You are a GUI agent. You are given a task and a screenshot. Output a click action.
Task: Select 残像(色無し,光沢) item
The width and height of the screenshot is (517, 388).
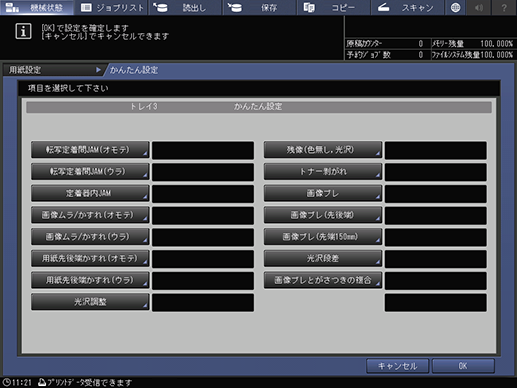(323, 150)
